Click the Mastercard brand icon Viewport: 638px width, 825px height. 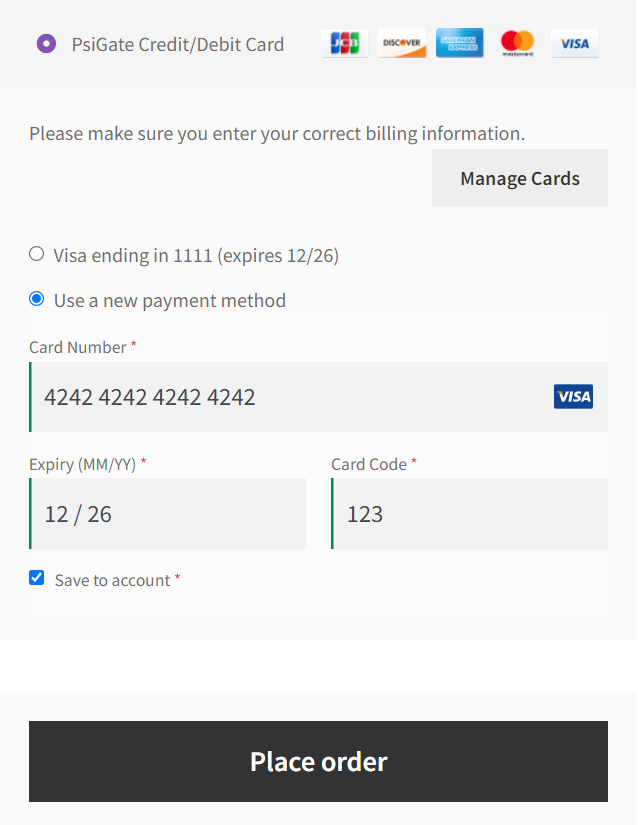(x=517, y=43)
